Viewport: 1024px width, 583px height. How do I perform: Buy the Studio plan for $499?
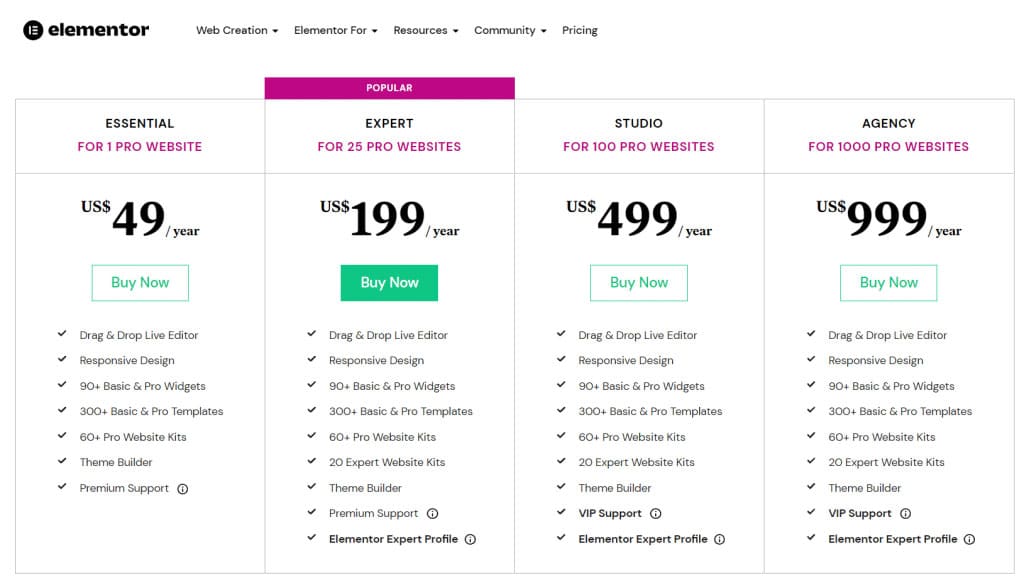coord(639,283)
